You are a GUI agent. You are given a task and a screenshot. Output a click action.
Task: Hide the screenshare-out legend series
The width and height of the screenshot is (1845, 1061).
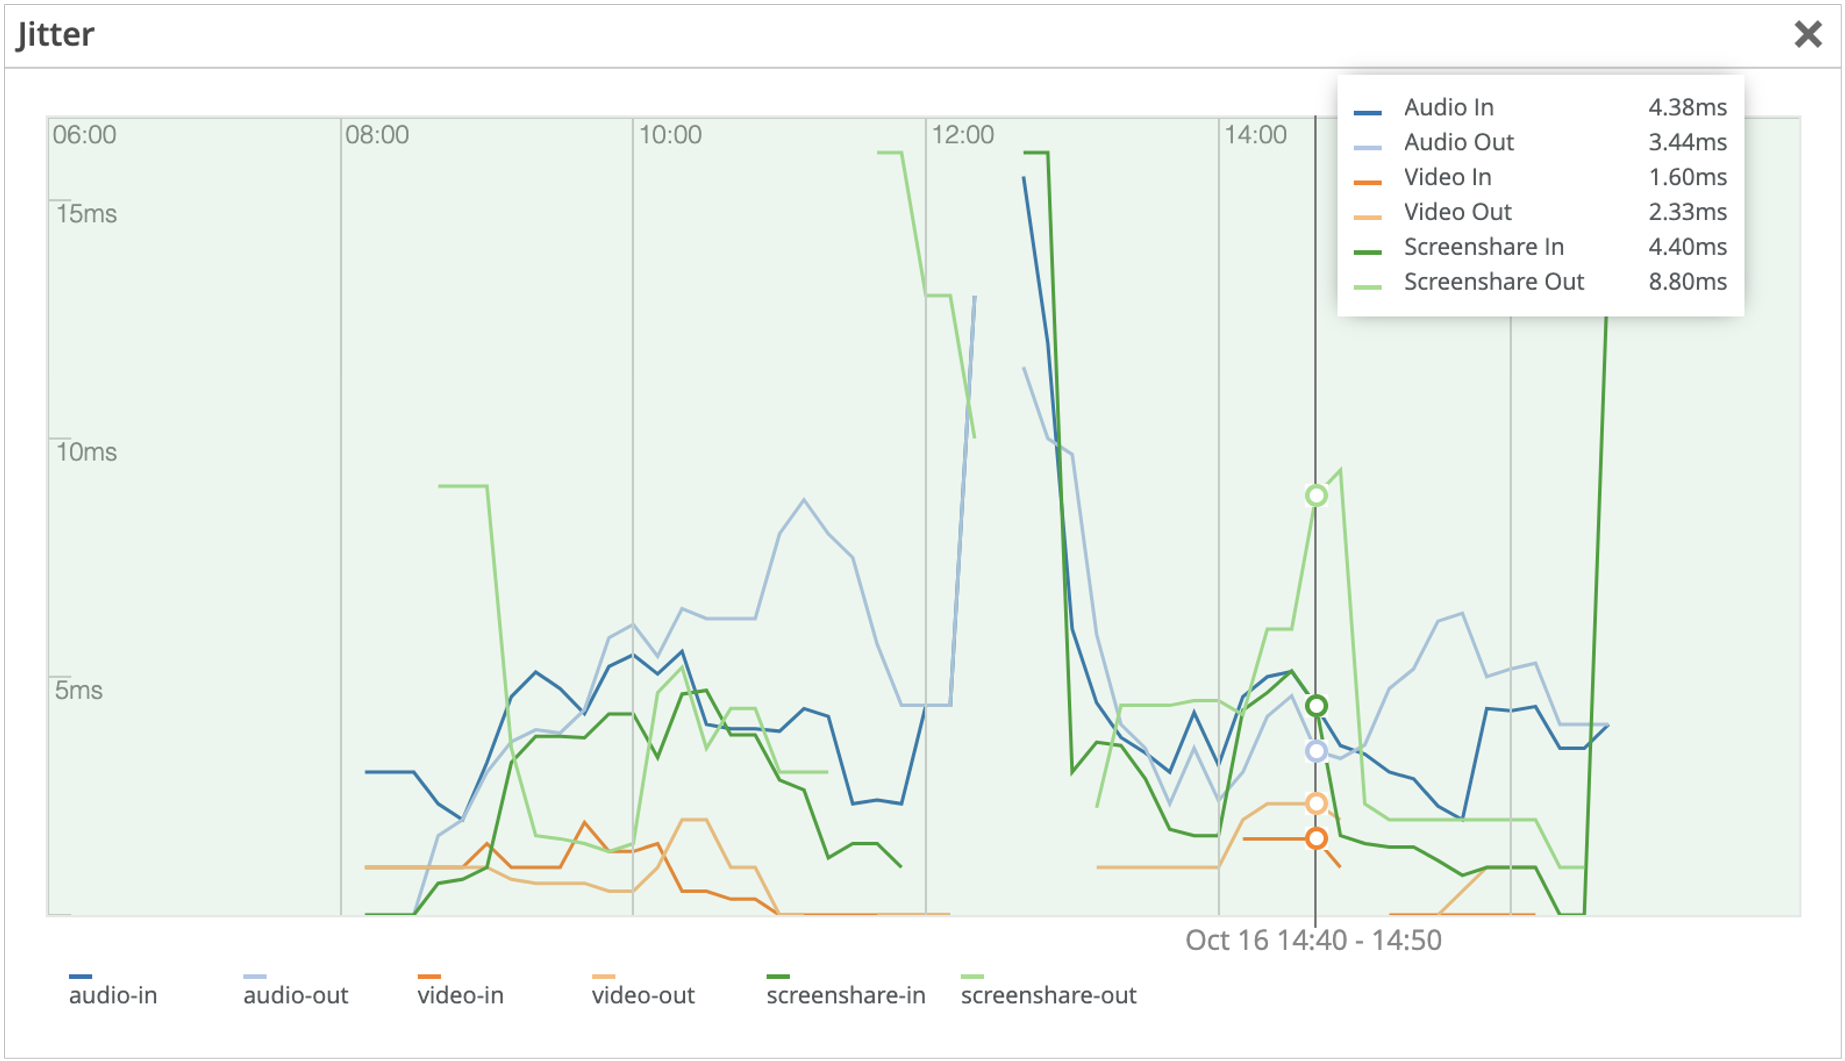point(1047,995)
